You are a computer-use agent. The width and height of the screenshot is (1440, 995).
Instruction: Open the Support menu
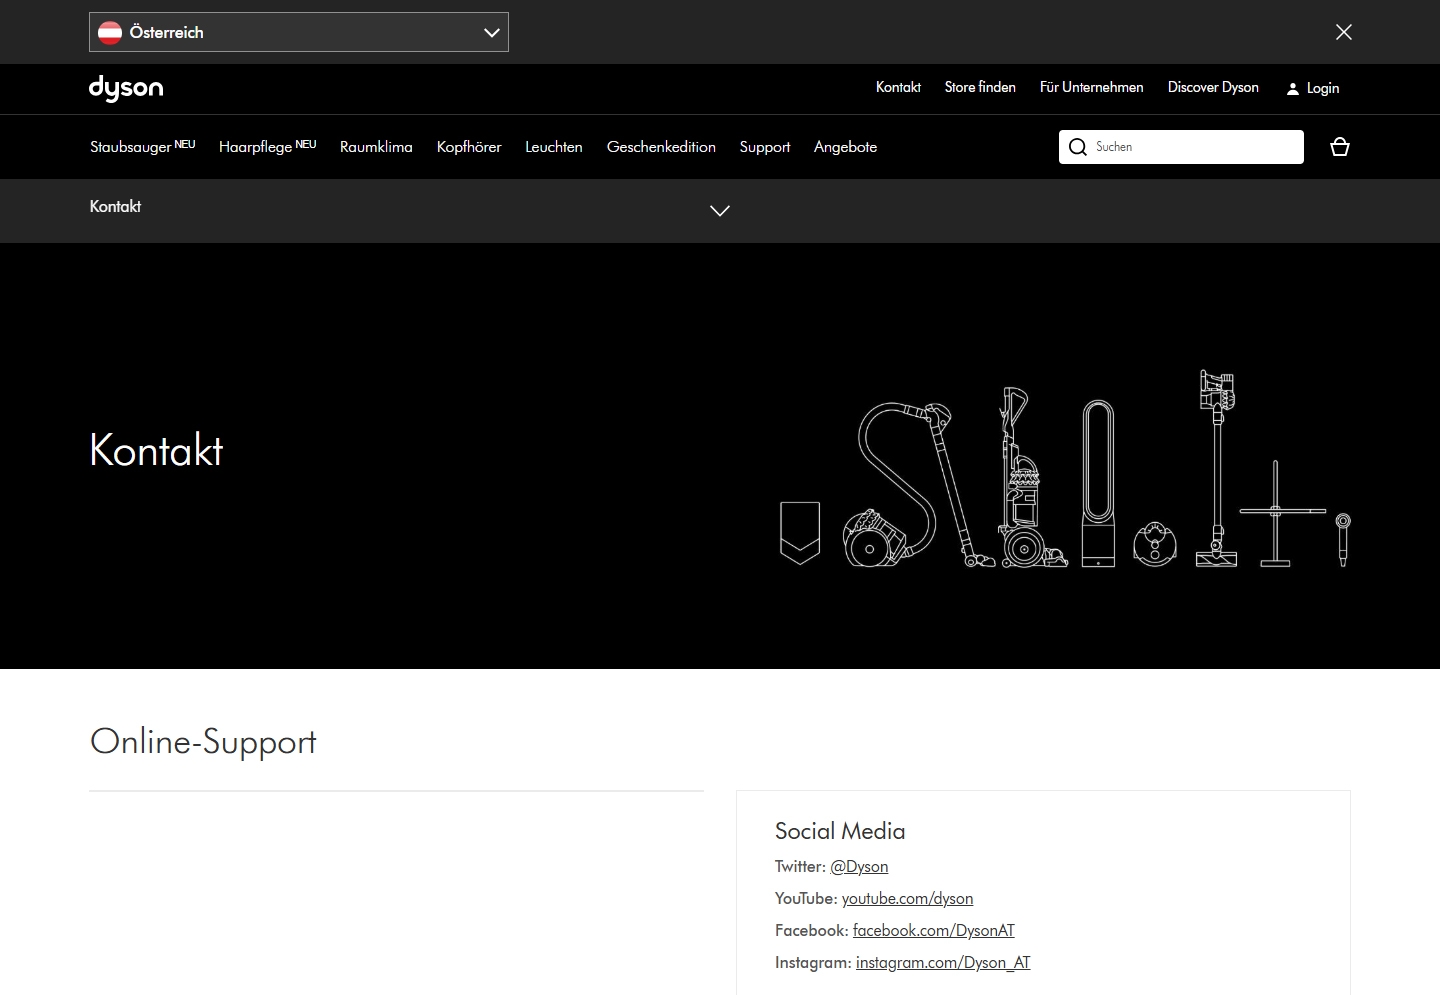[x=765, y=147]
